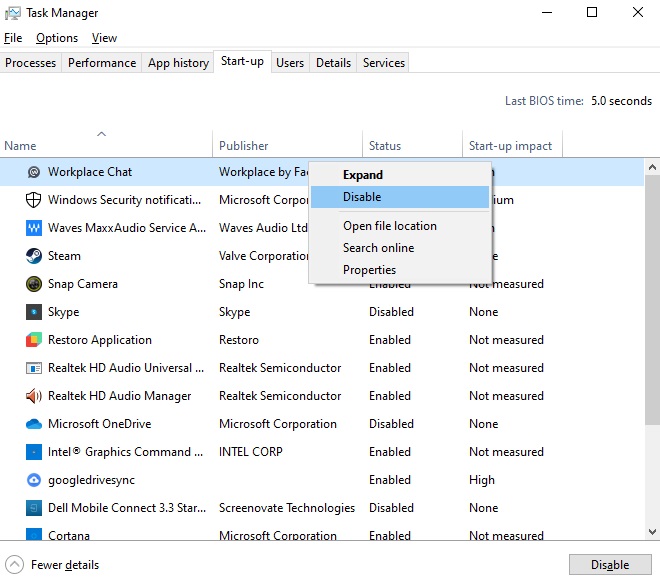
Task: Sort list by Publisher column header
Action: tap(287, 144)
